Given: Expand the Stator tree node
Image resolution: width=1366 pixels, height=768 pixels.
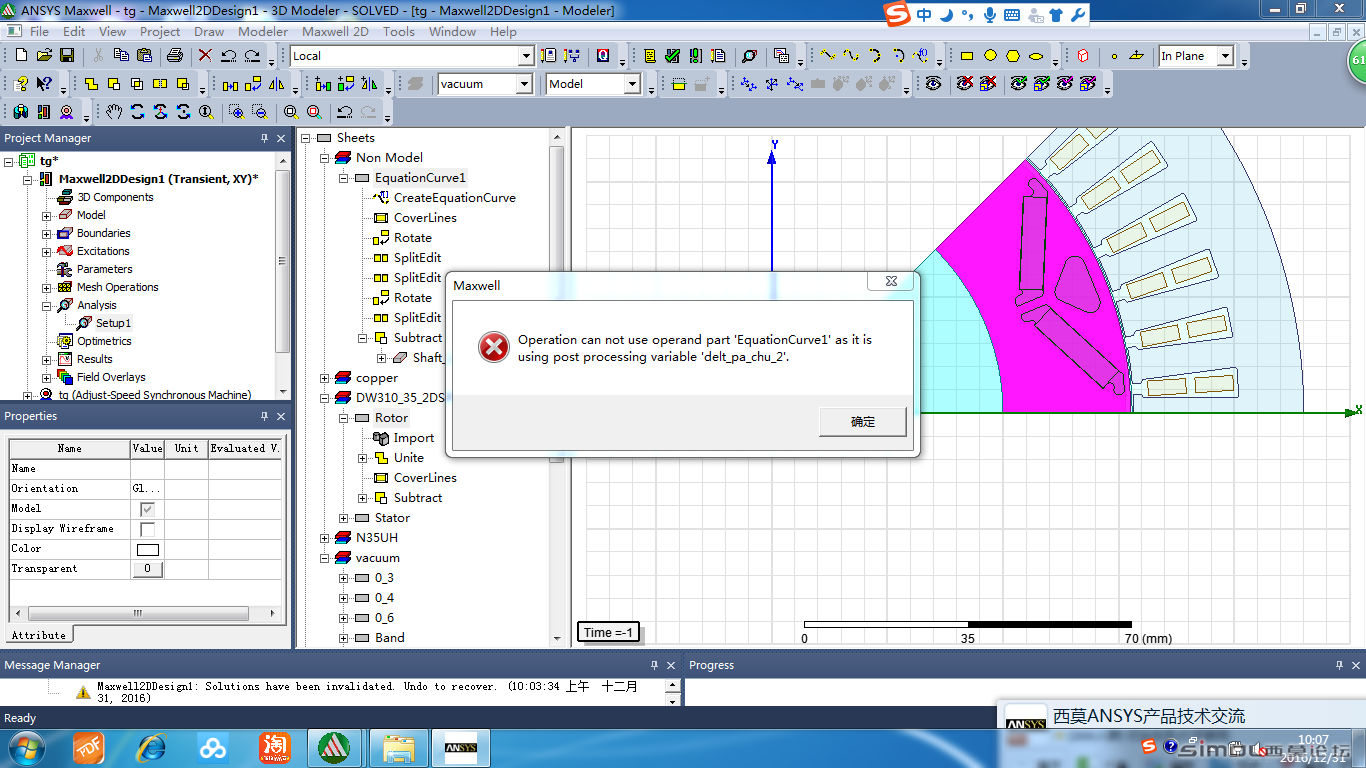Looking at the screenshot, I should coord(343,518).
